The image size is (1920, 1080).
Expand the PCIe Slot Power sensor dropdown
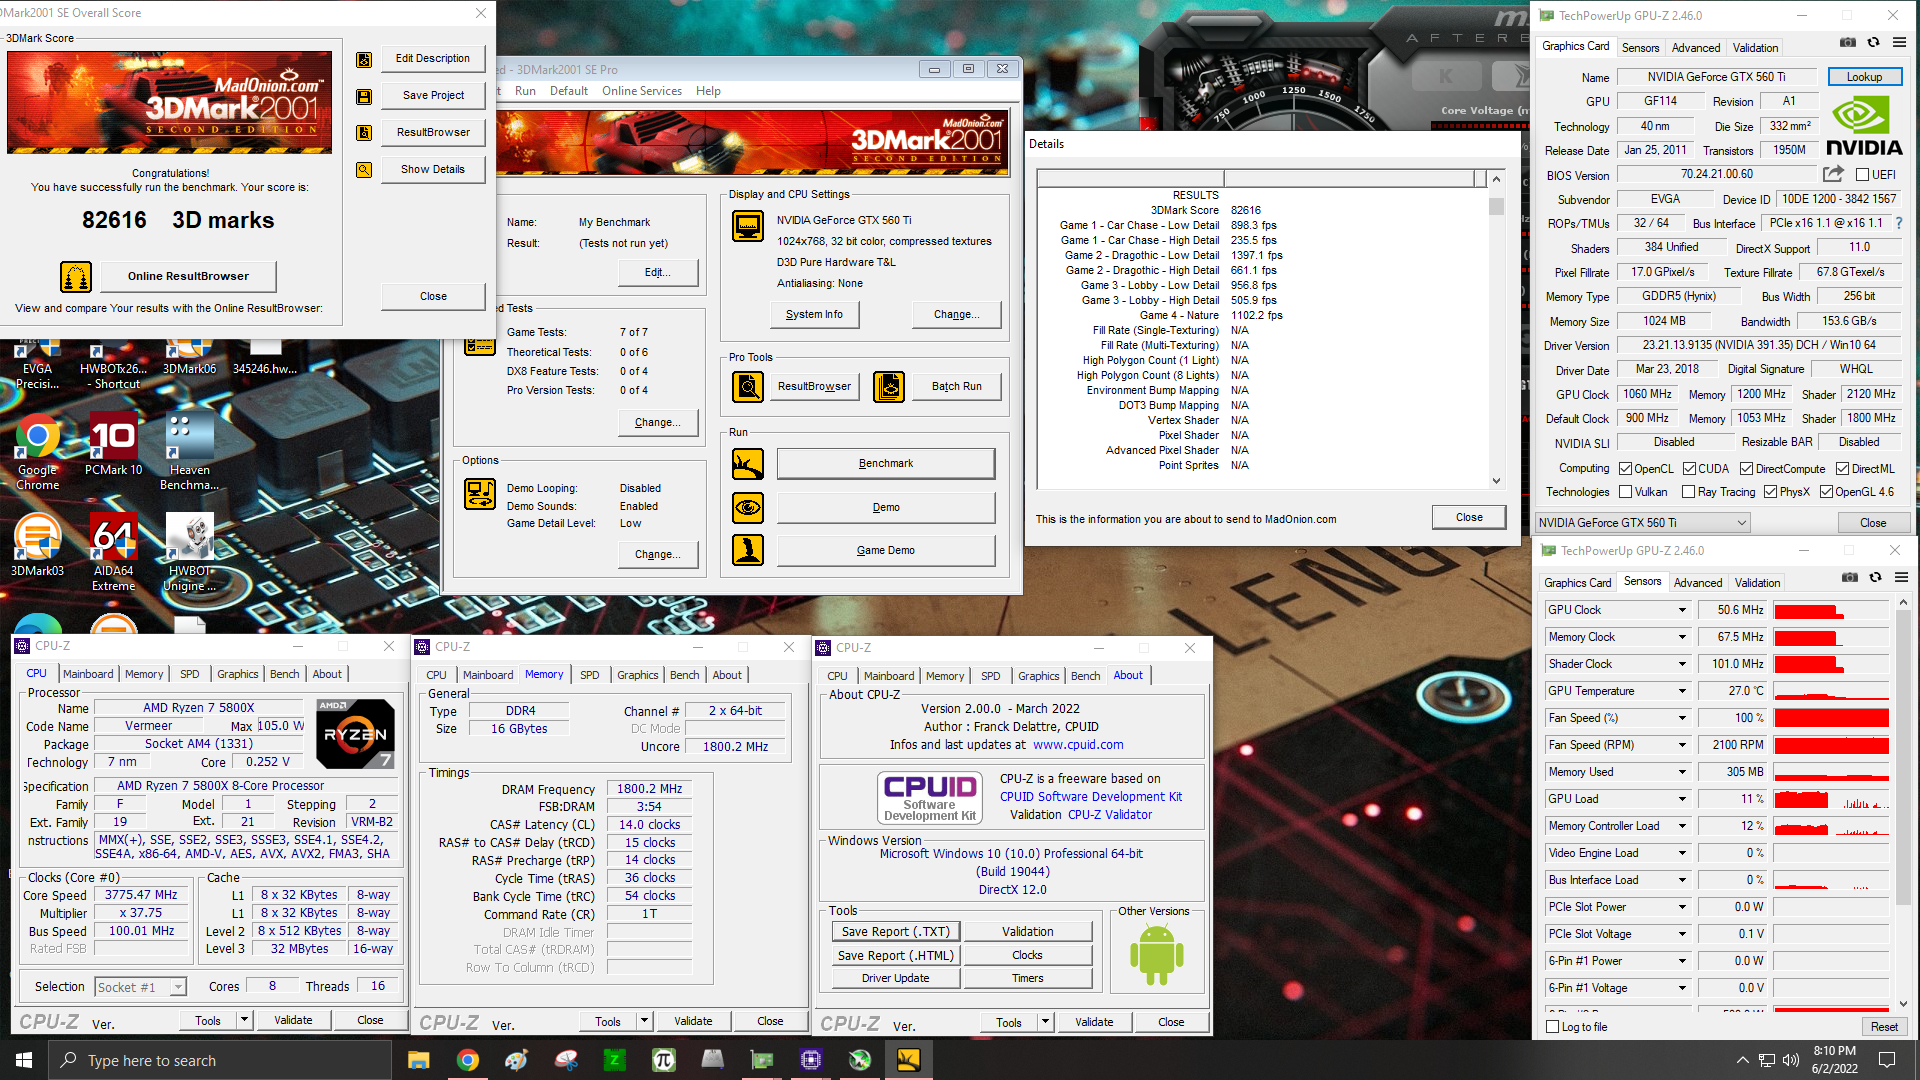[x=1682, y=907]
